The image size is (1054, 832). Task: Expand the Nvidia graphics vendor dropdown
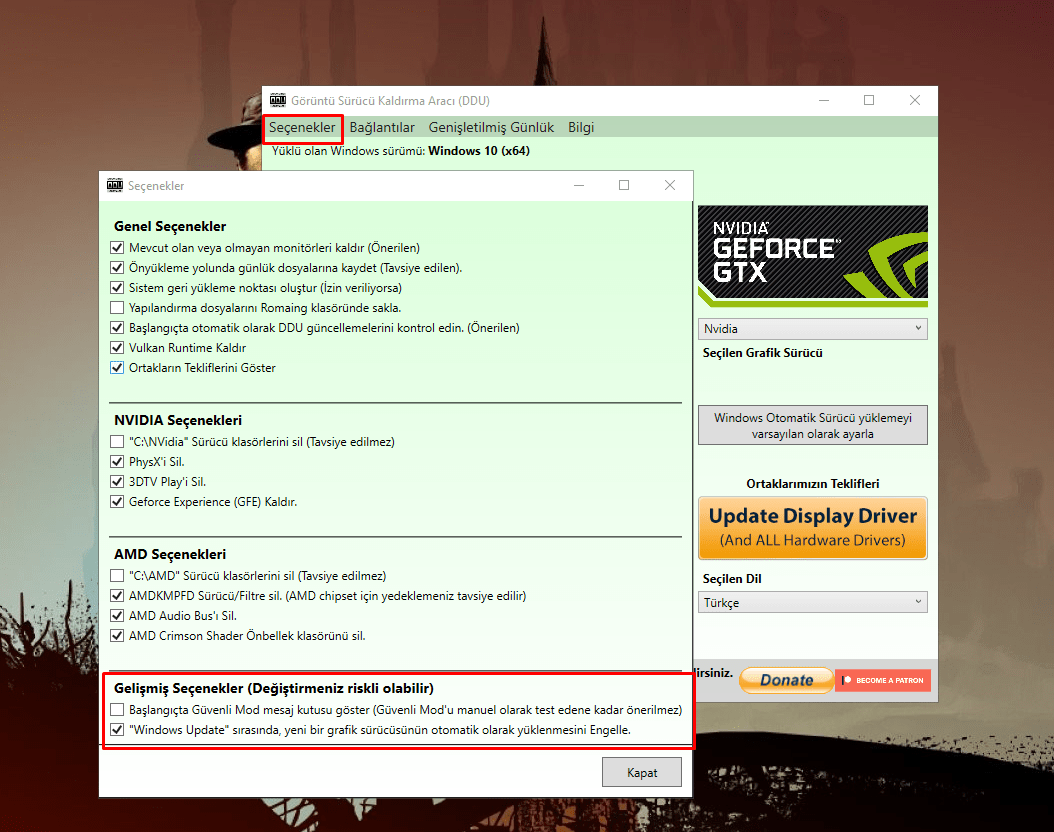coord(813,329)
